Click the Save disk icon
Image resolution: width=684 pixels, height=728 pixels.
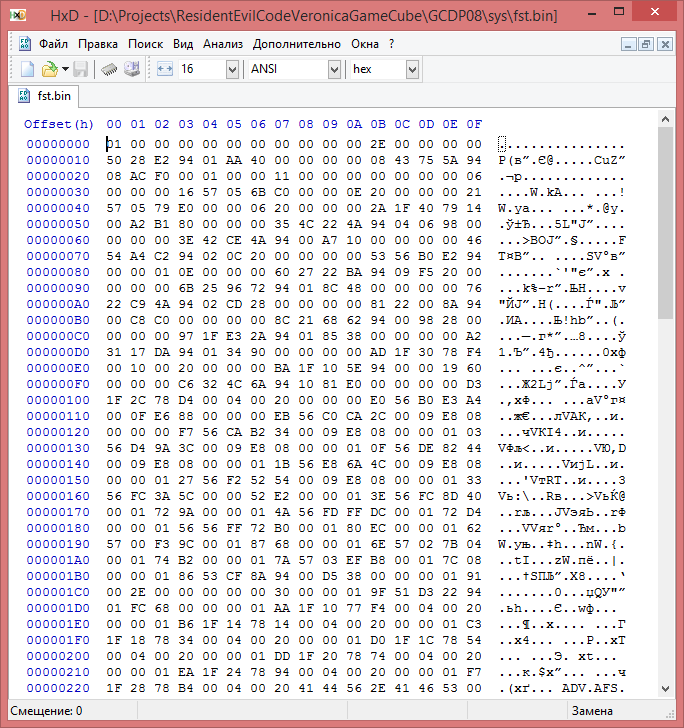(80, 70)
